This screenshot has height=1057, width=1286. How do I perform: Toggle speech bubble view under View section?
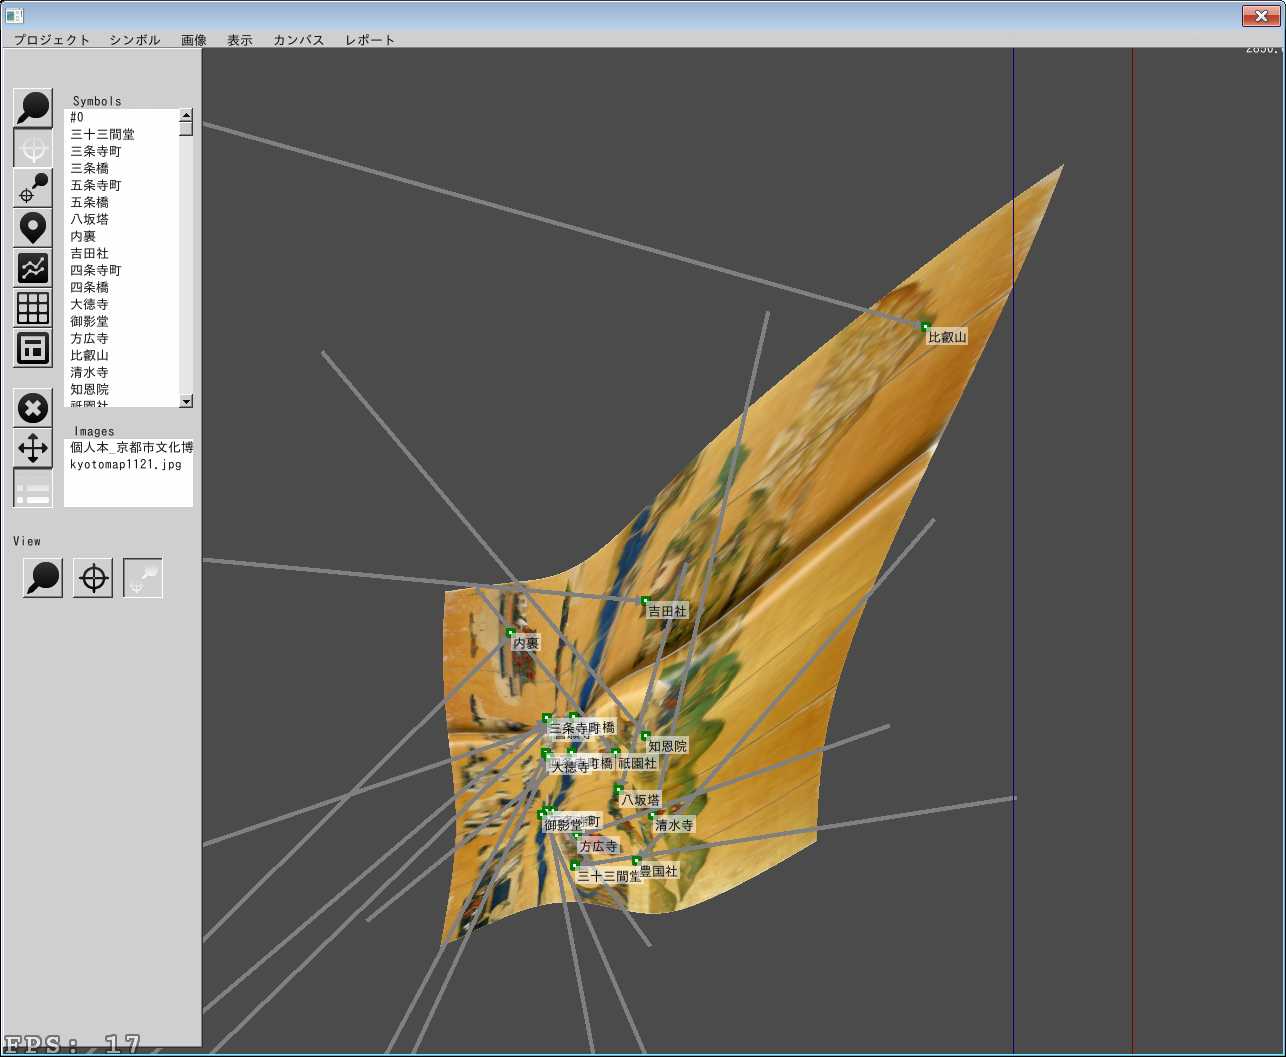pyautogui.click(x=43, y=578)
